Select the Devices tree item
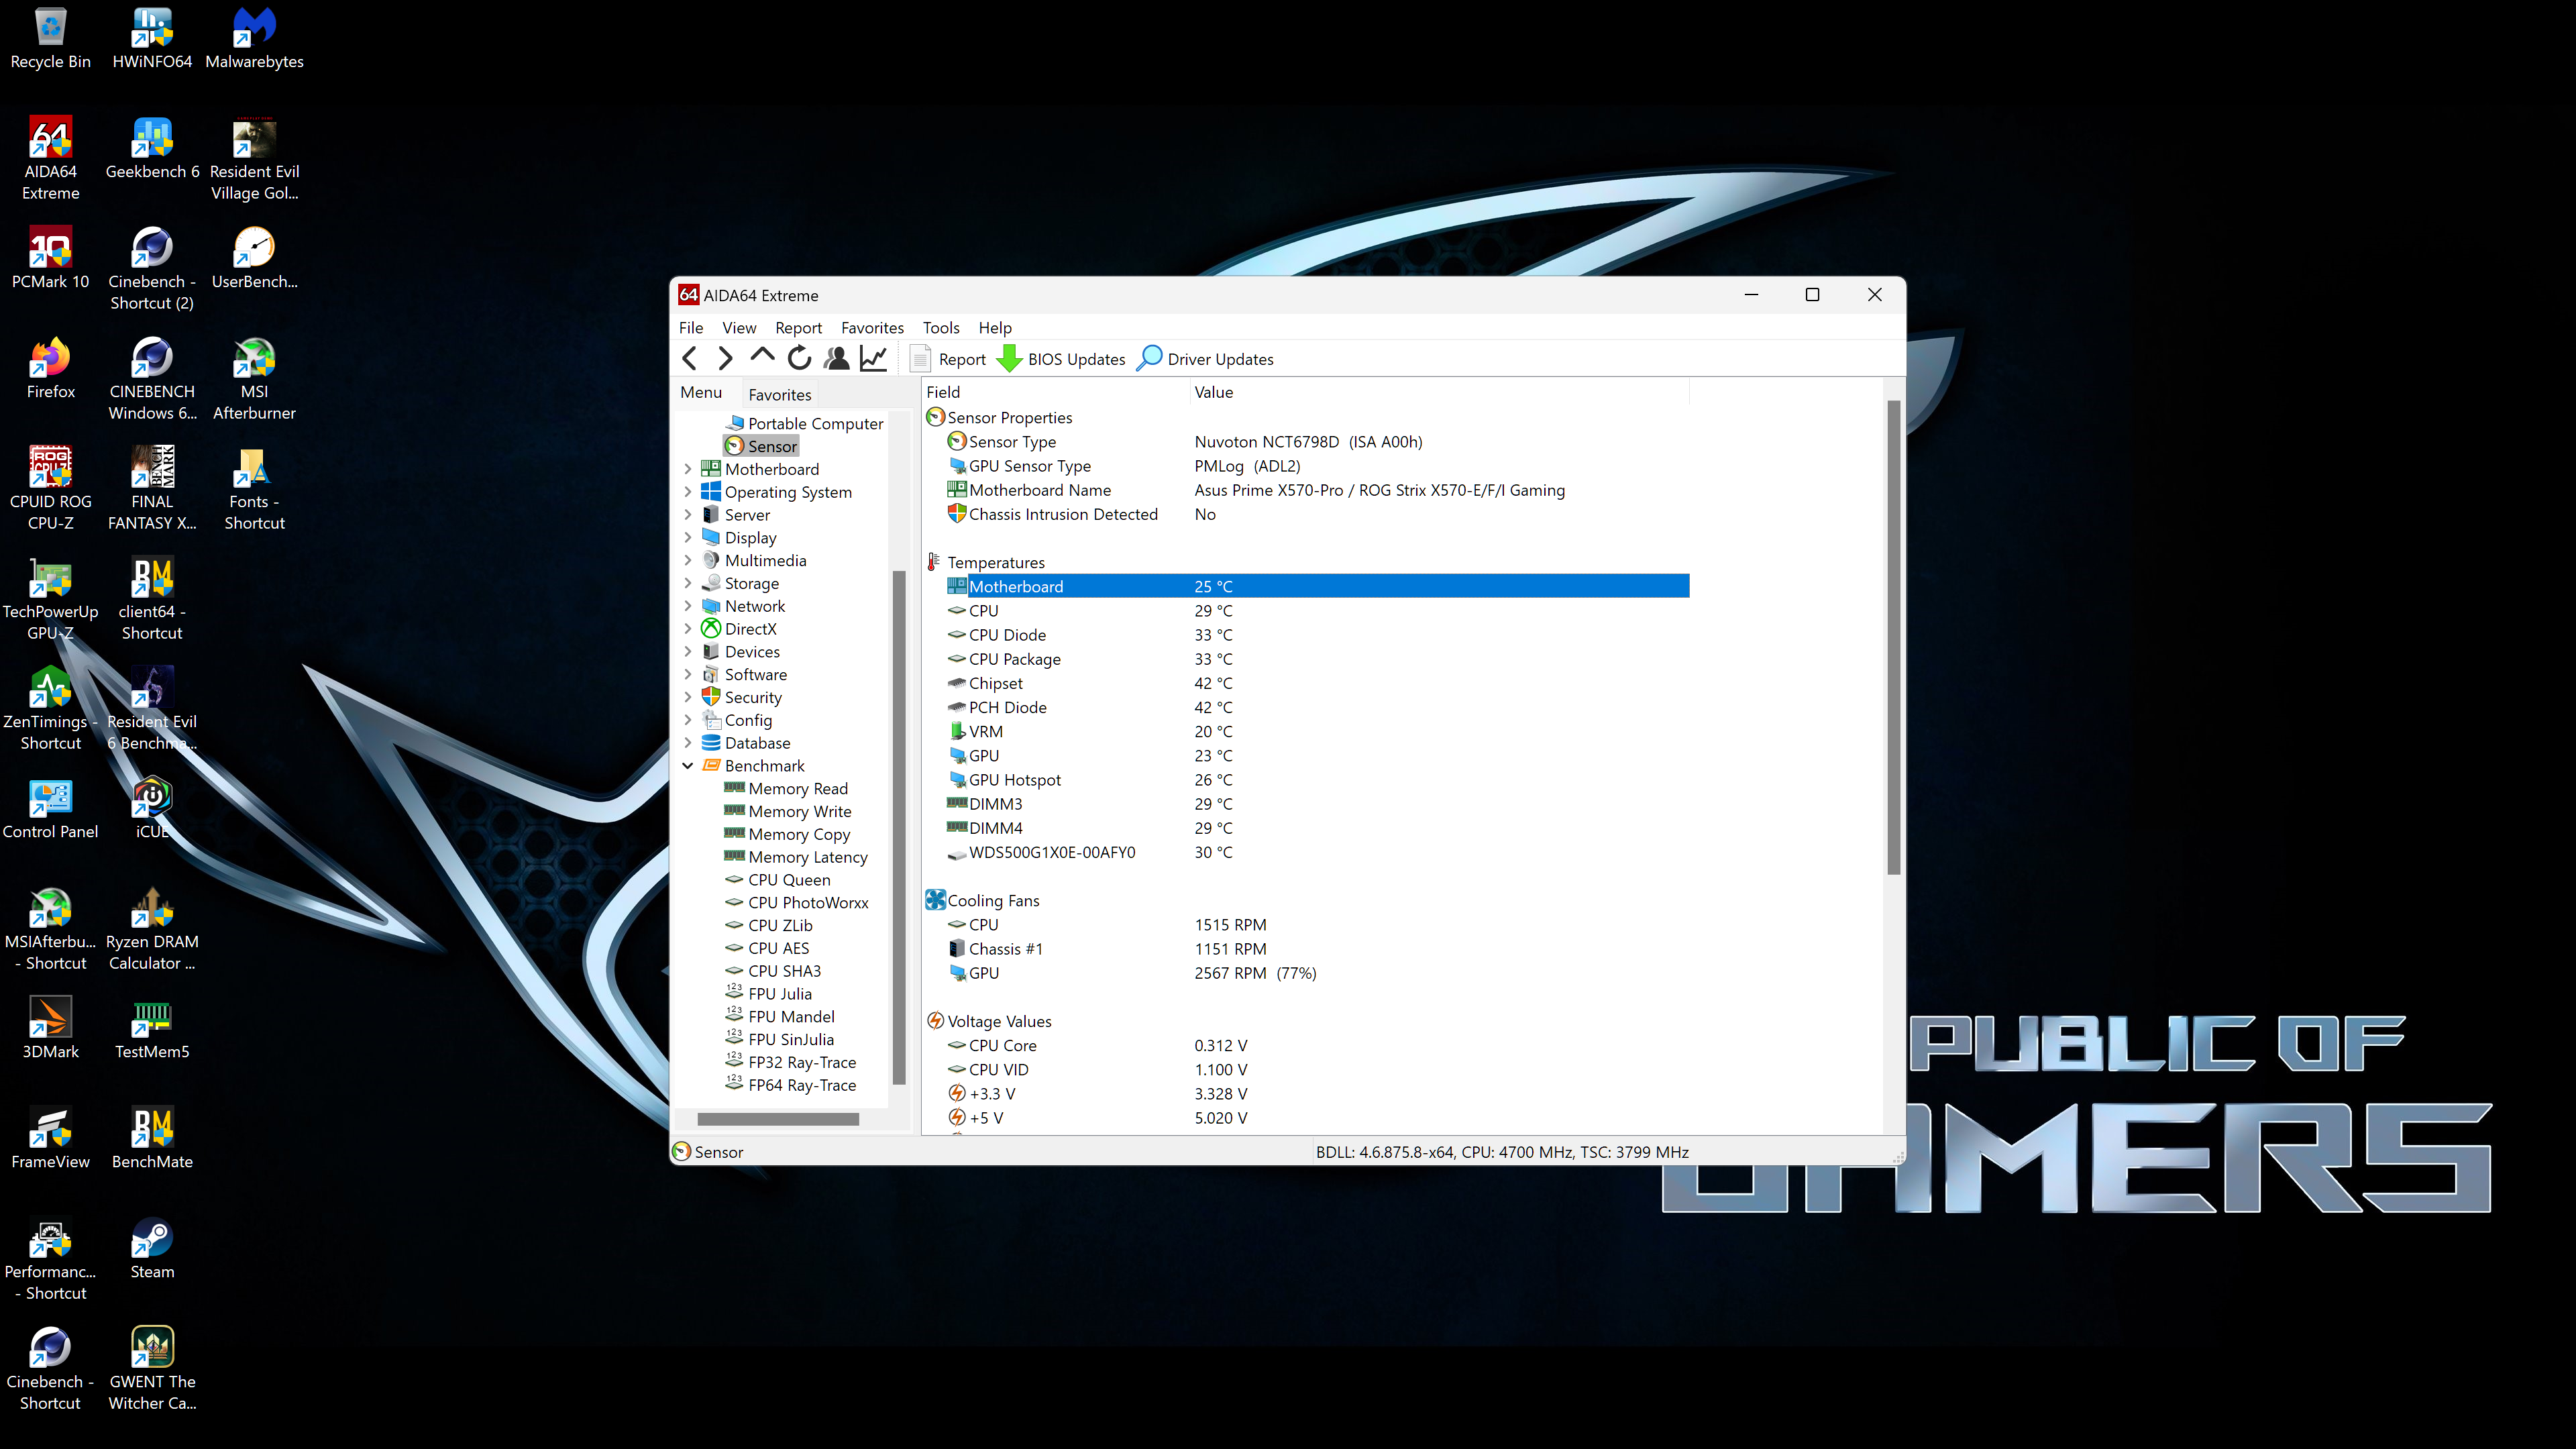2576x1449 pixels. pos(741,652)
